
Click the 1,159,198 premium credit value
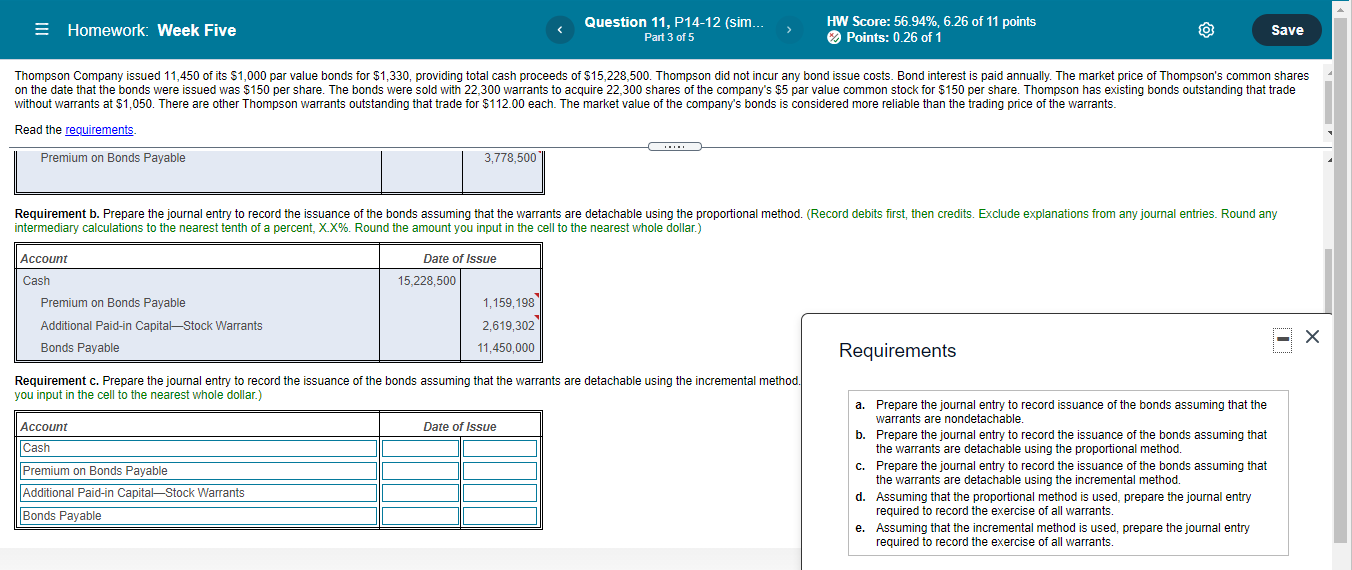(x=508, y=303)
